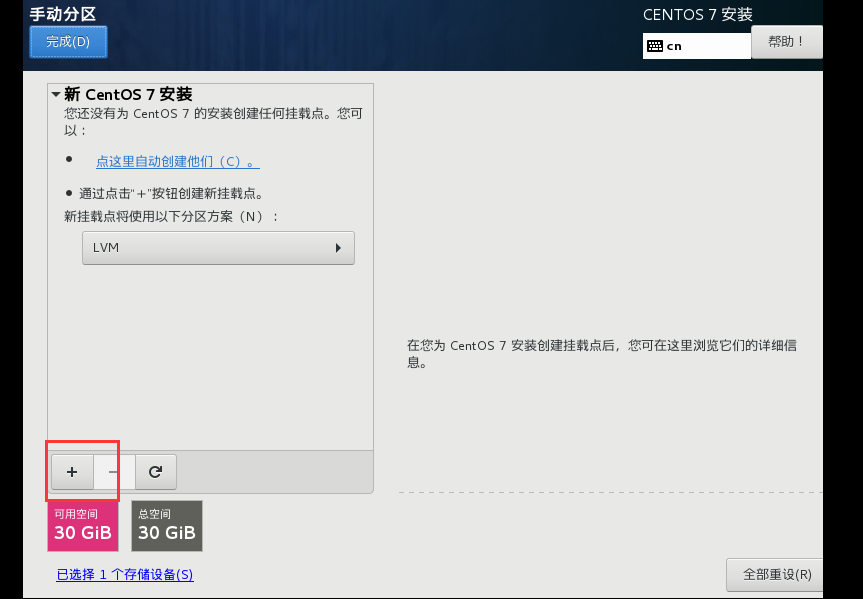Click the reload storage configuration icon
Viewport: 863px width, 599px height.
156,472
